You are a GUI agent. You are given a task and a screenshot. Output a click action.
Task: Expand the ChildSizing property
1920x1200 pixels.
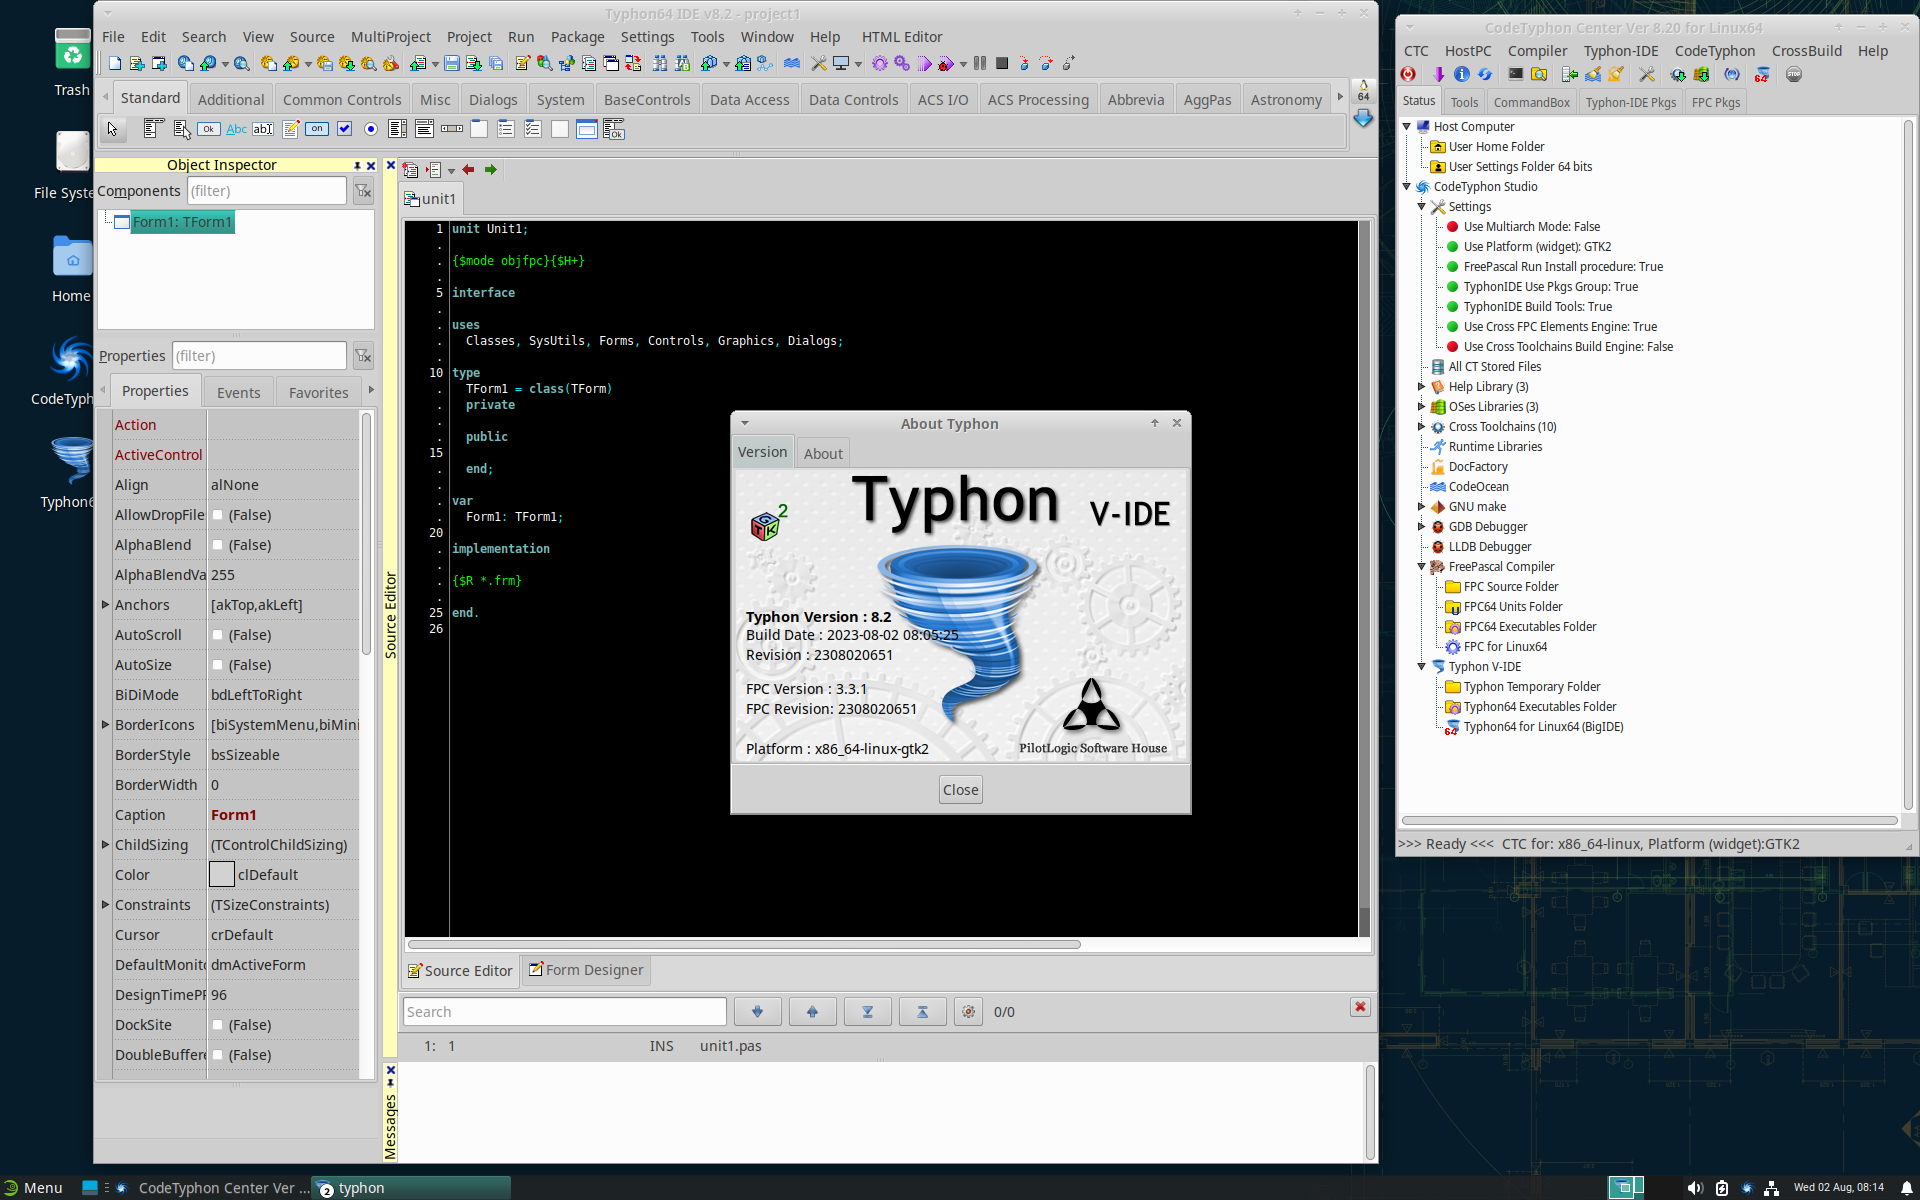(105, 845)
